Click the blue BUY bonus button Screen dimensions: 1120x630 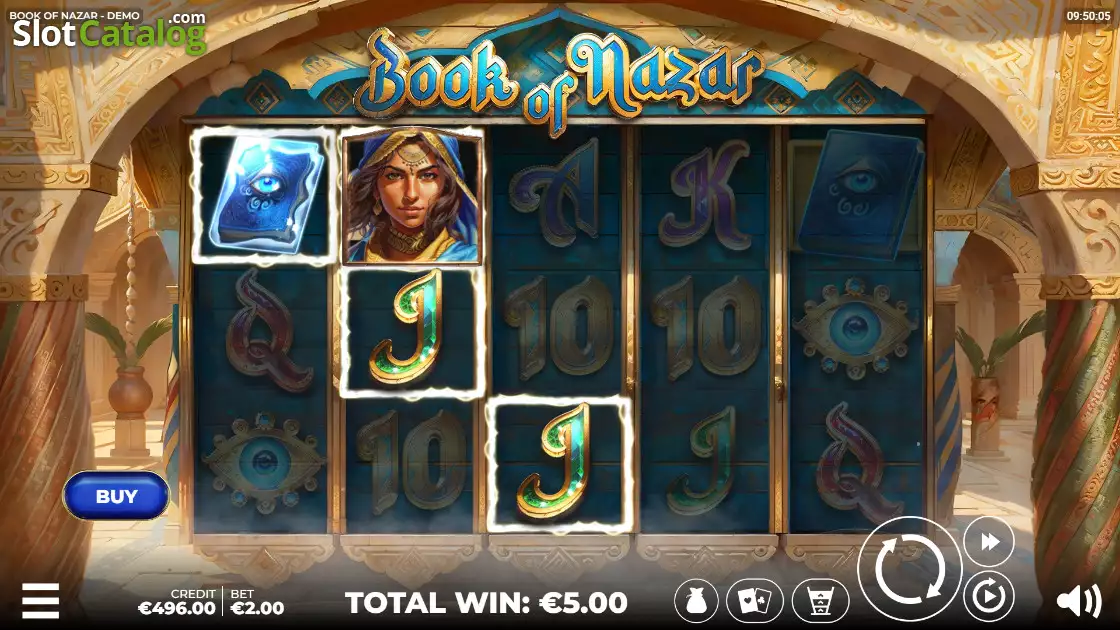click(x=116, y=496)
